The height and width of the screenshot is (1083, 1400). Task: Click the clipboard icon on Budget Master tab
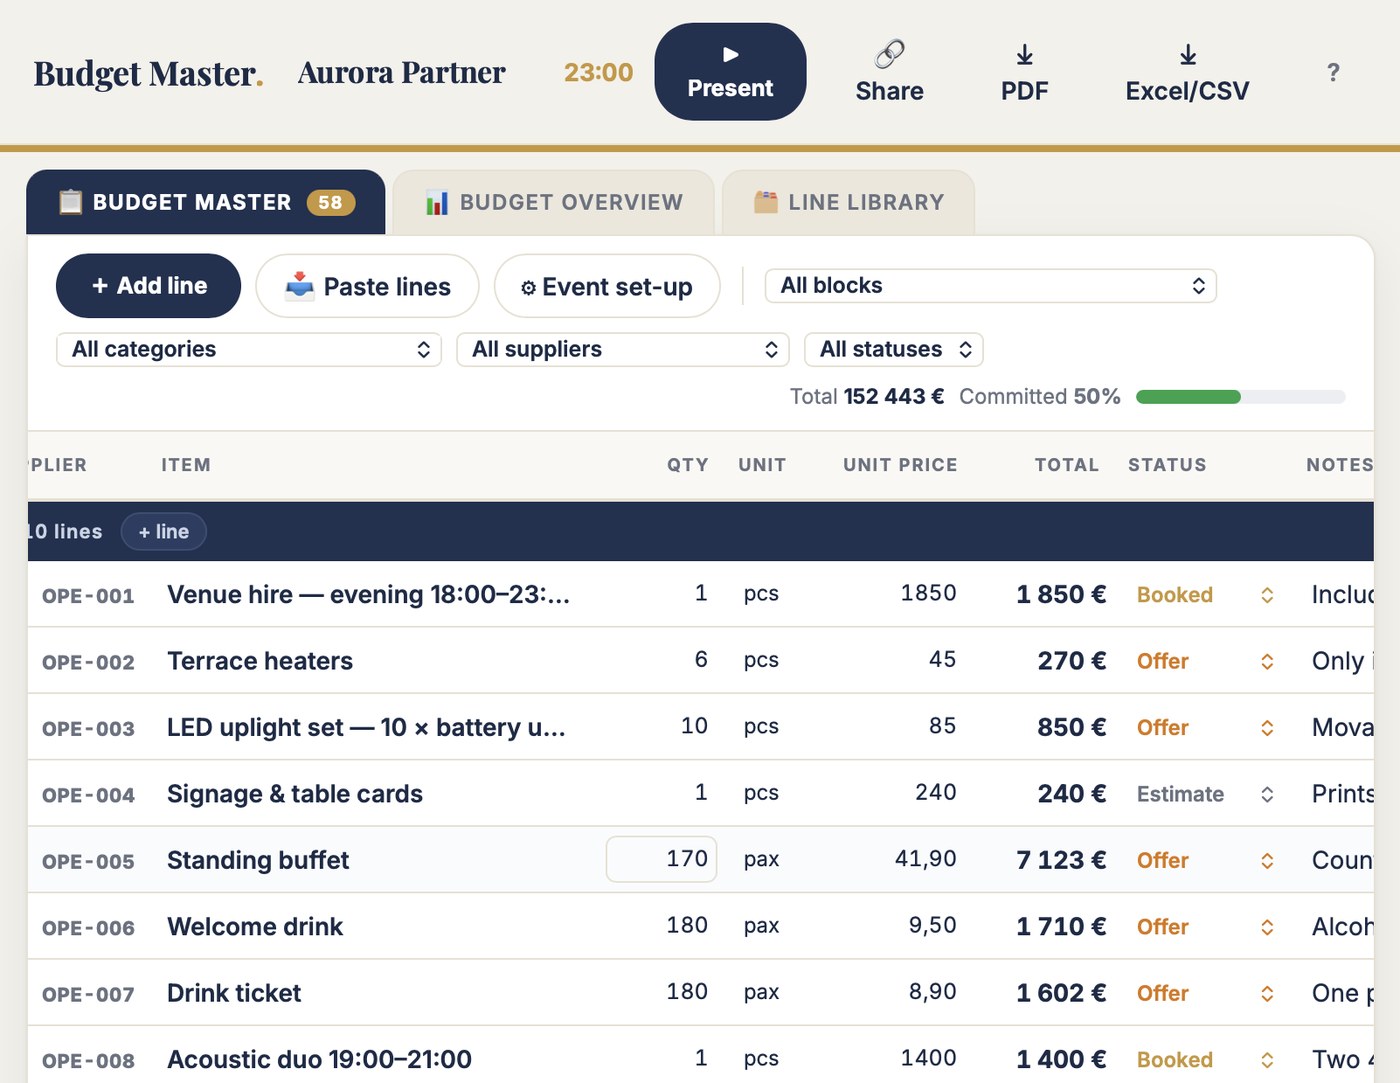pos(70,202)
